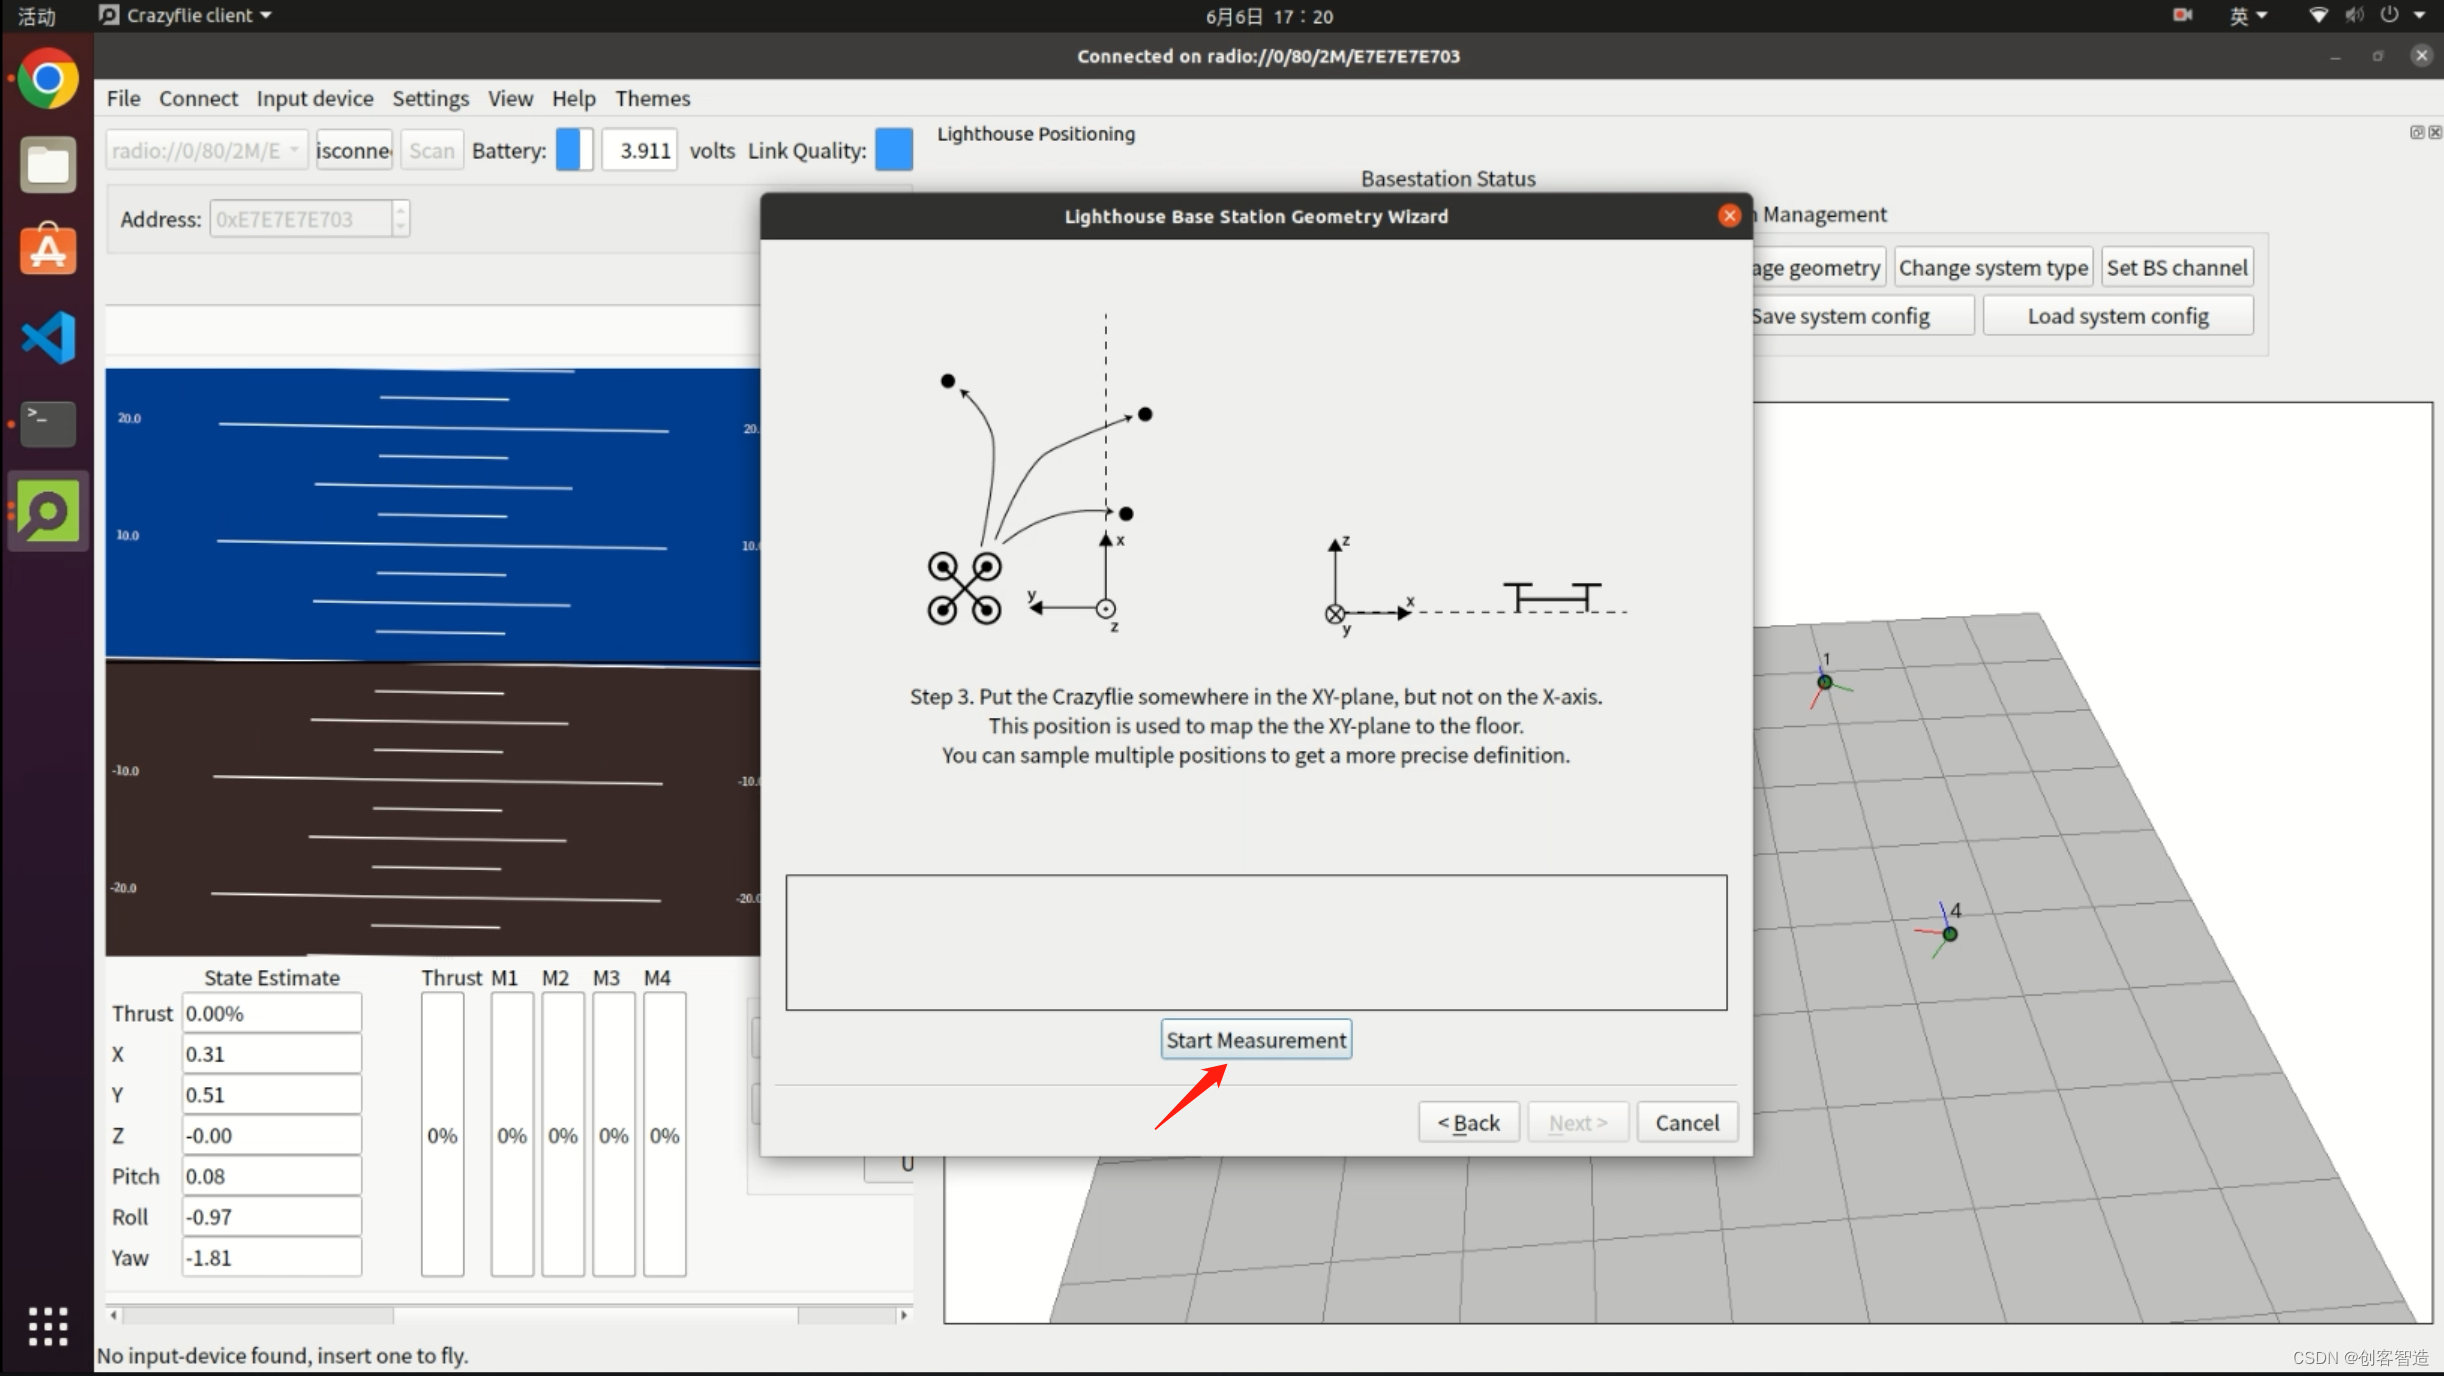Open the Themes menu
This screenshot has height=1376, width=2444.
pos(652,98)
